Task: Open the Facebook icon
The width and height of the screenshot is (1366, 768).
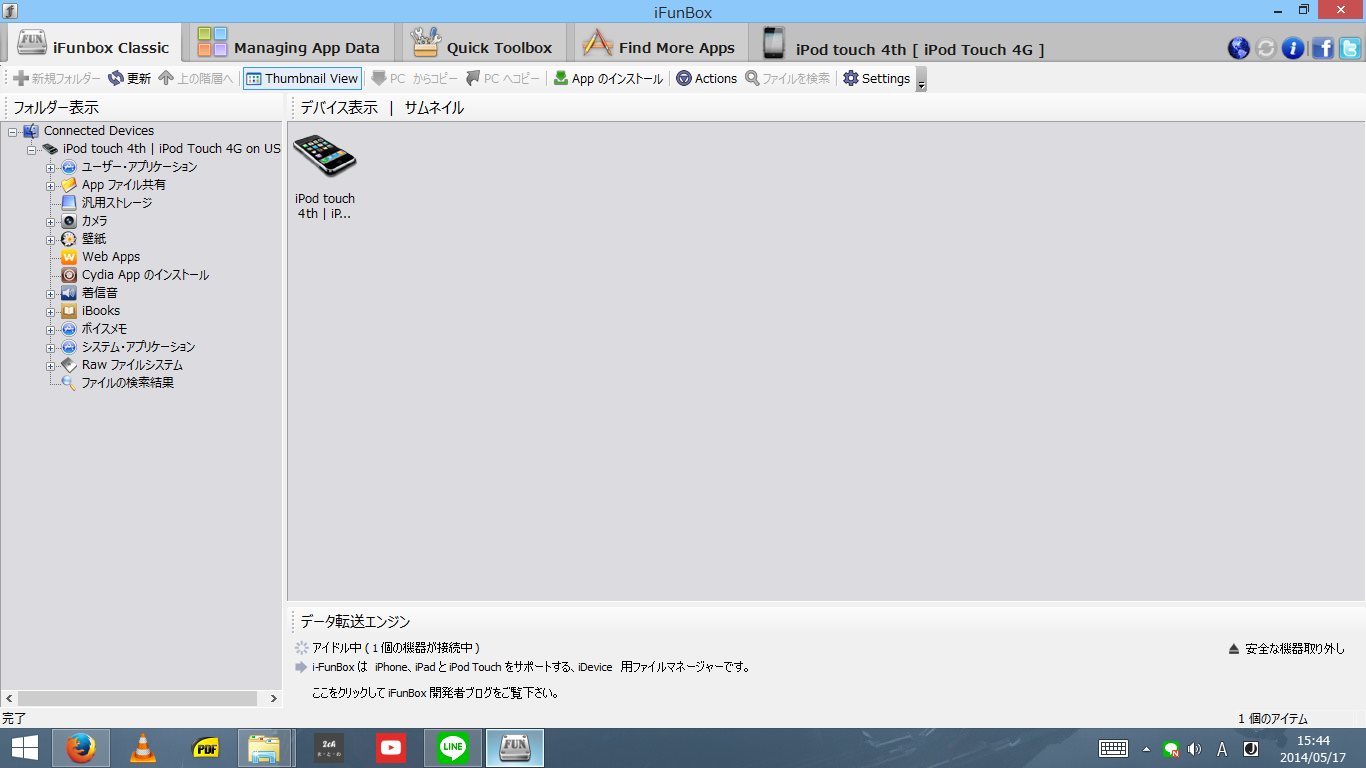Action: 1322,48
